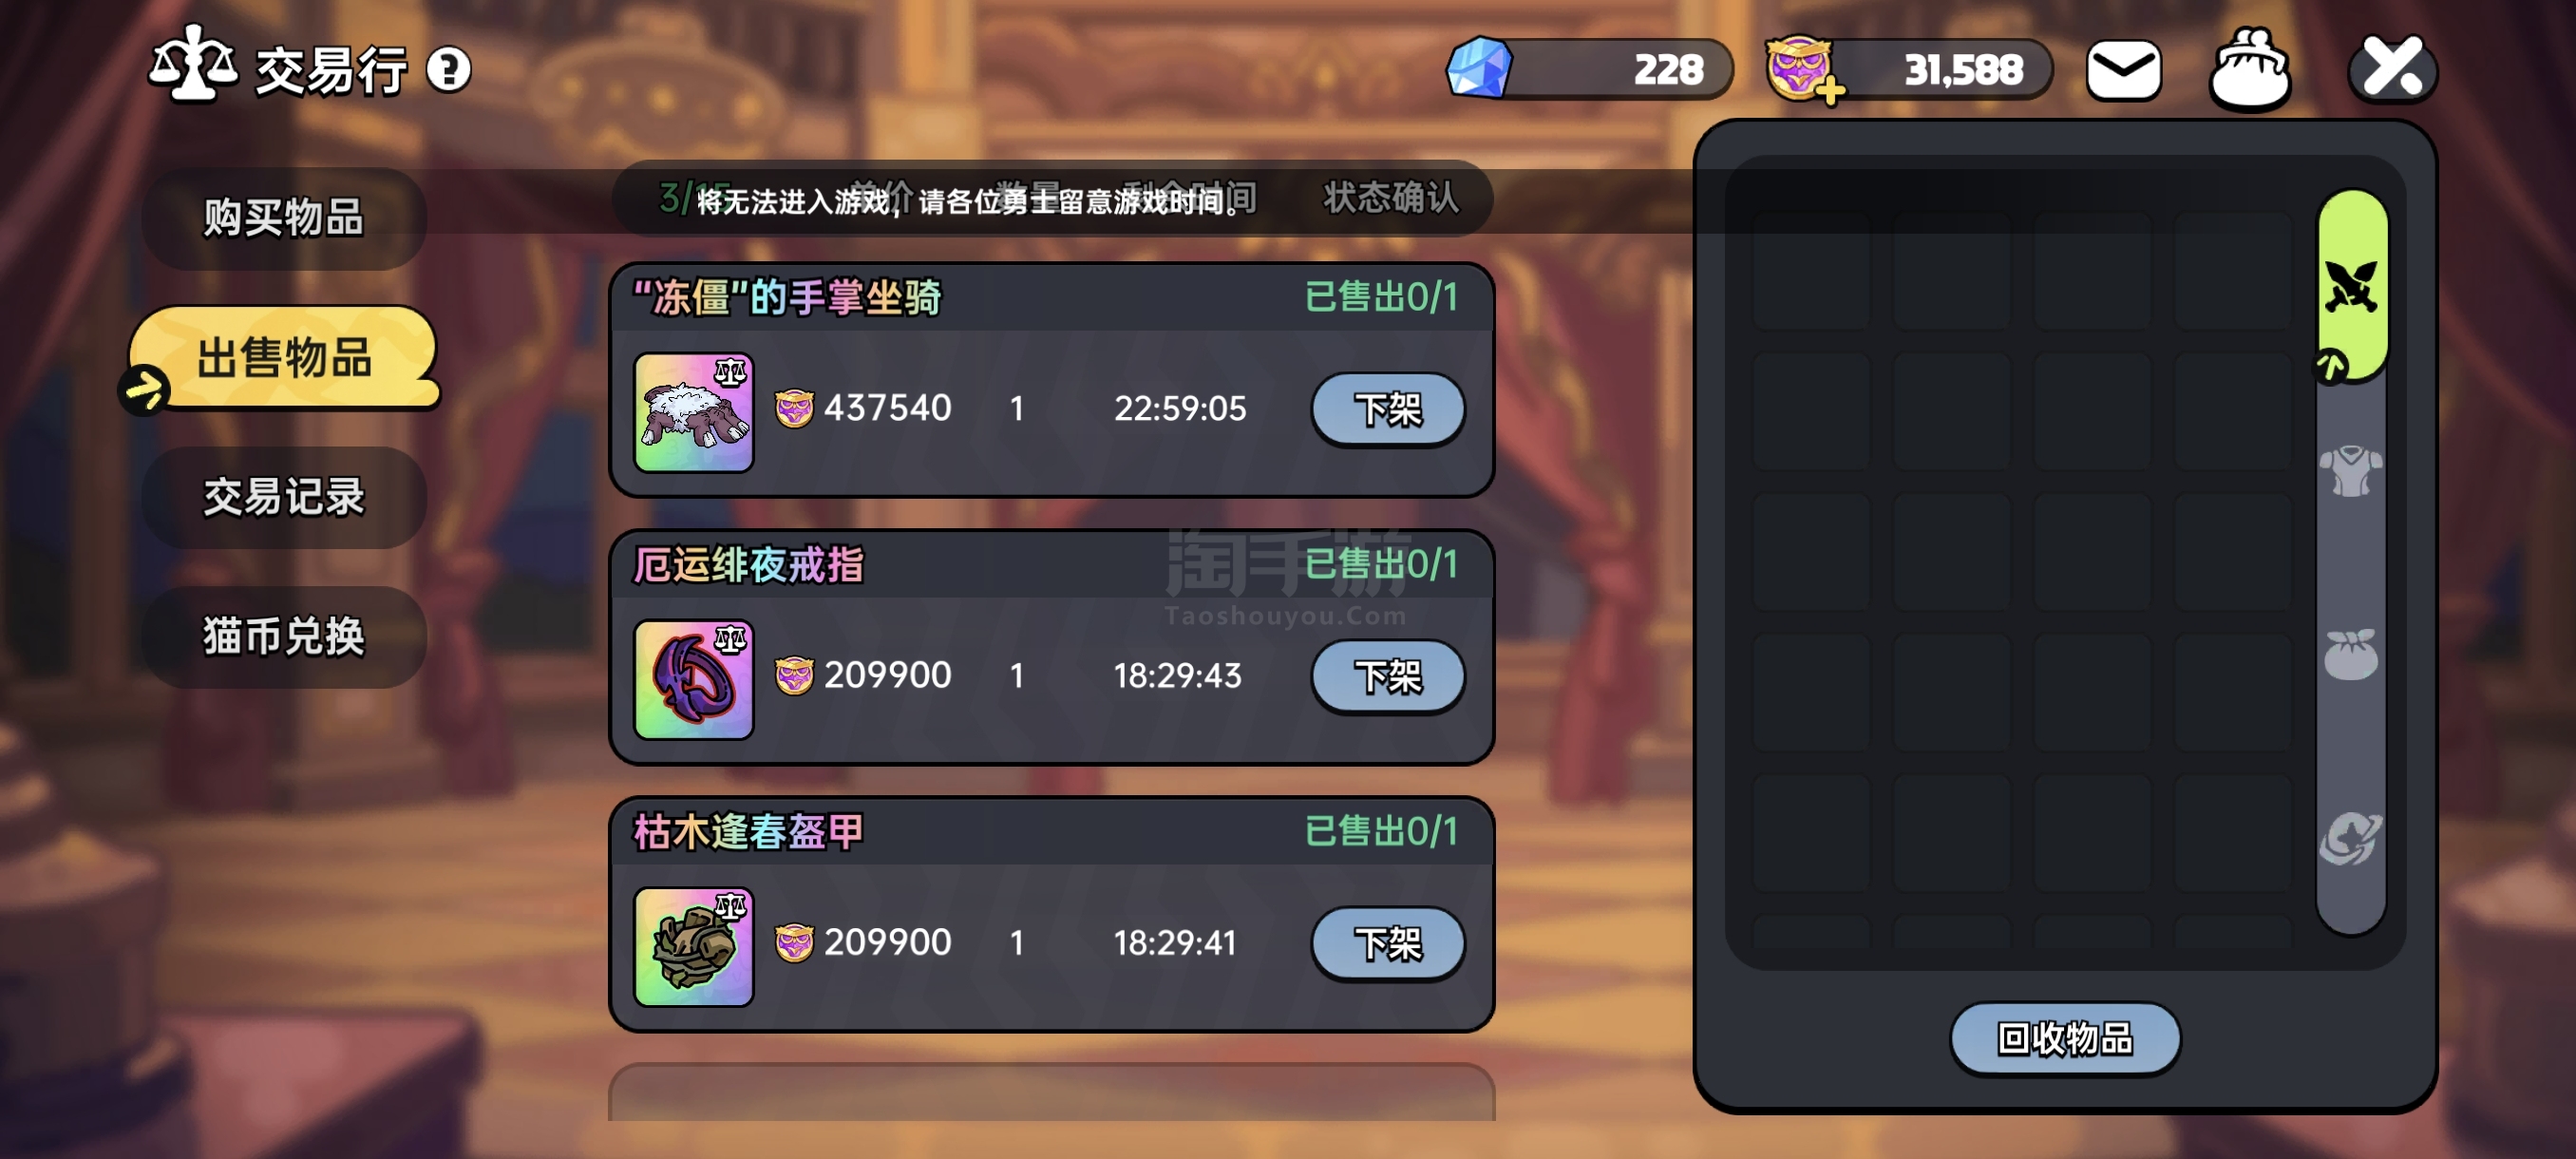Add cat coins via plus icon
2576x1159 pixels.
[1830, 91]
